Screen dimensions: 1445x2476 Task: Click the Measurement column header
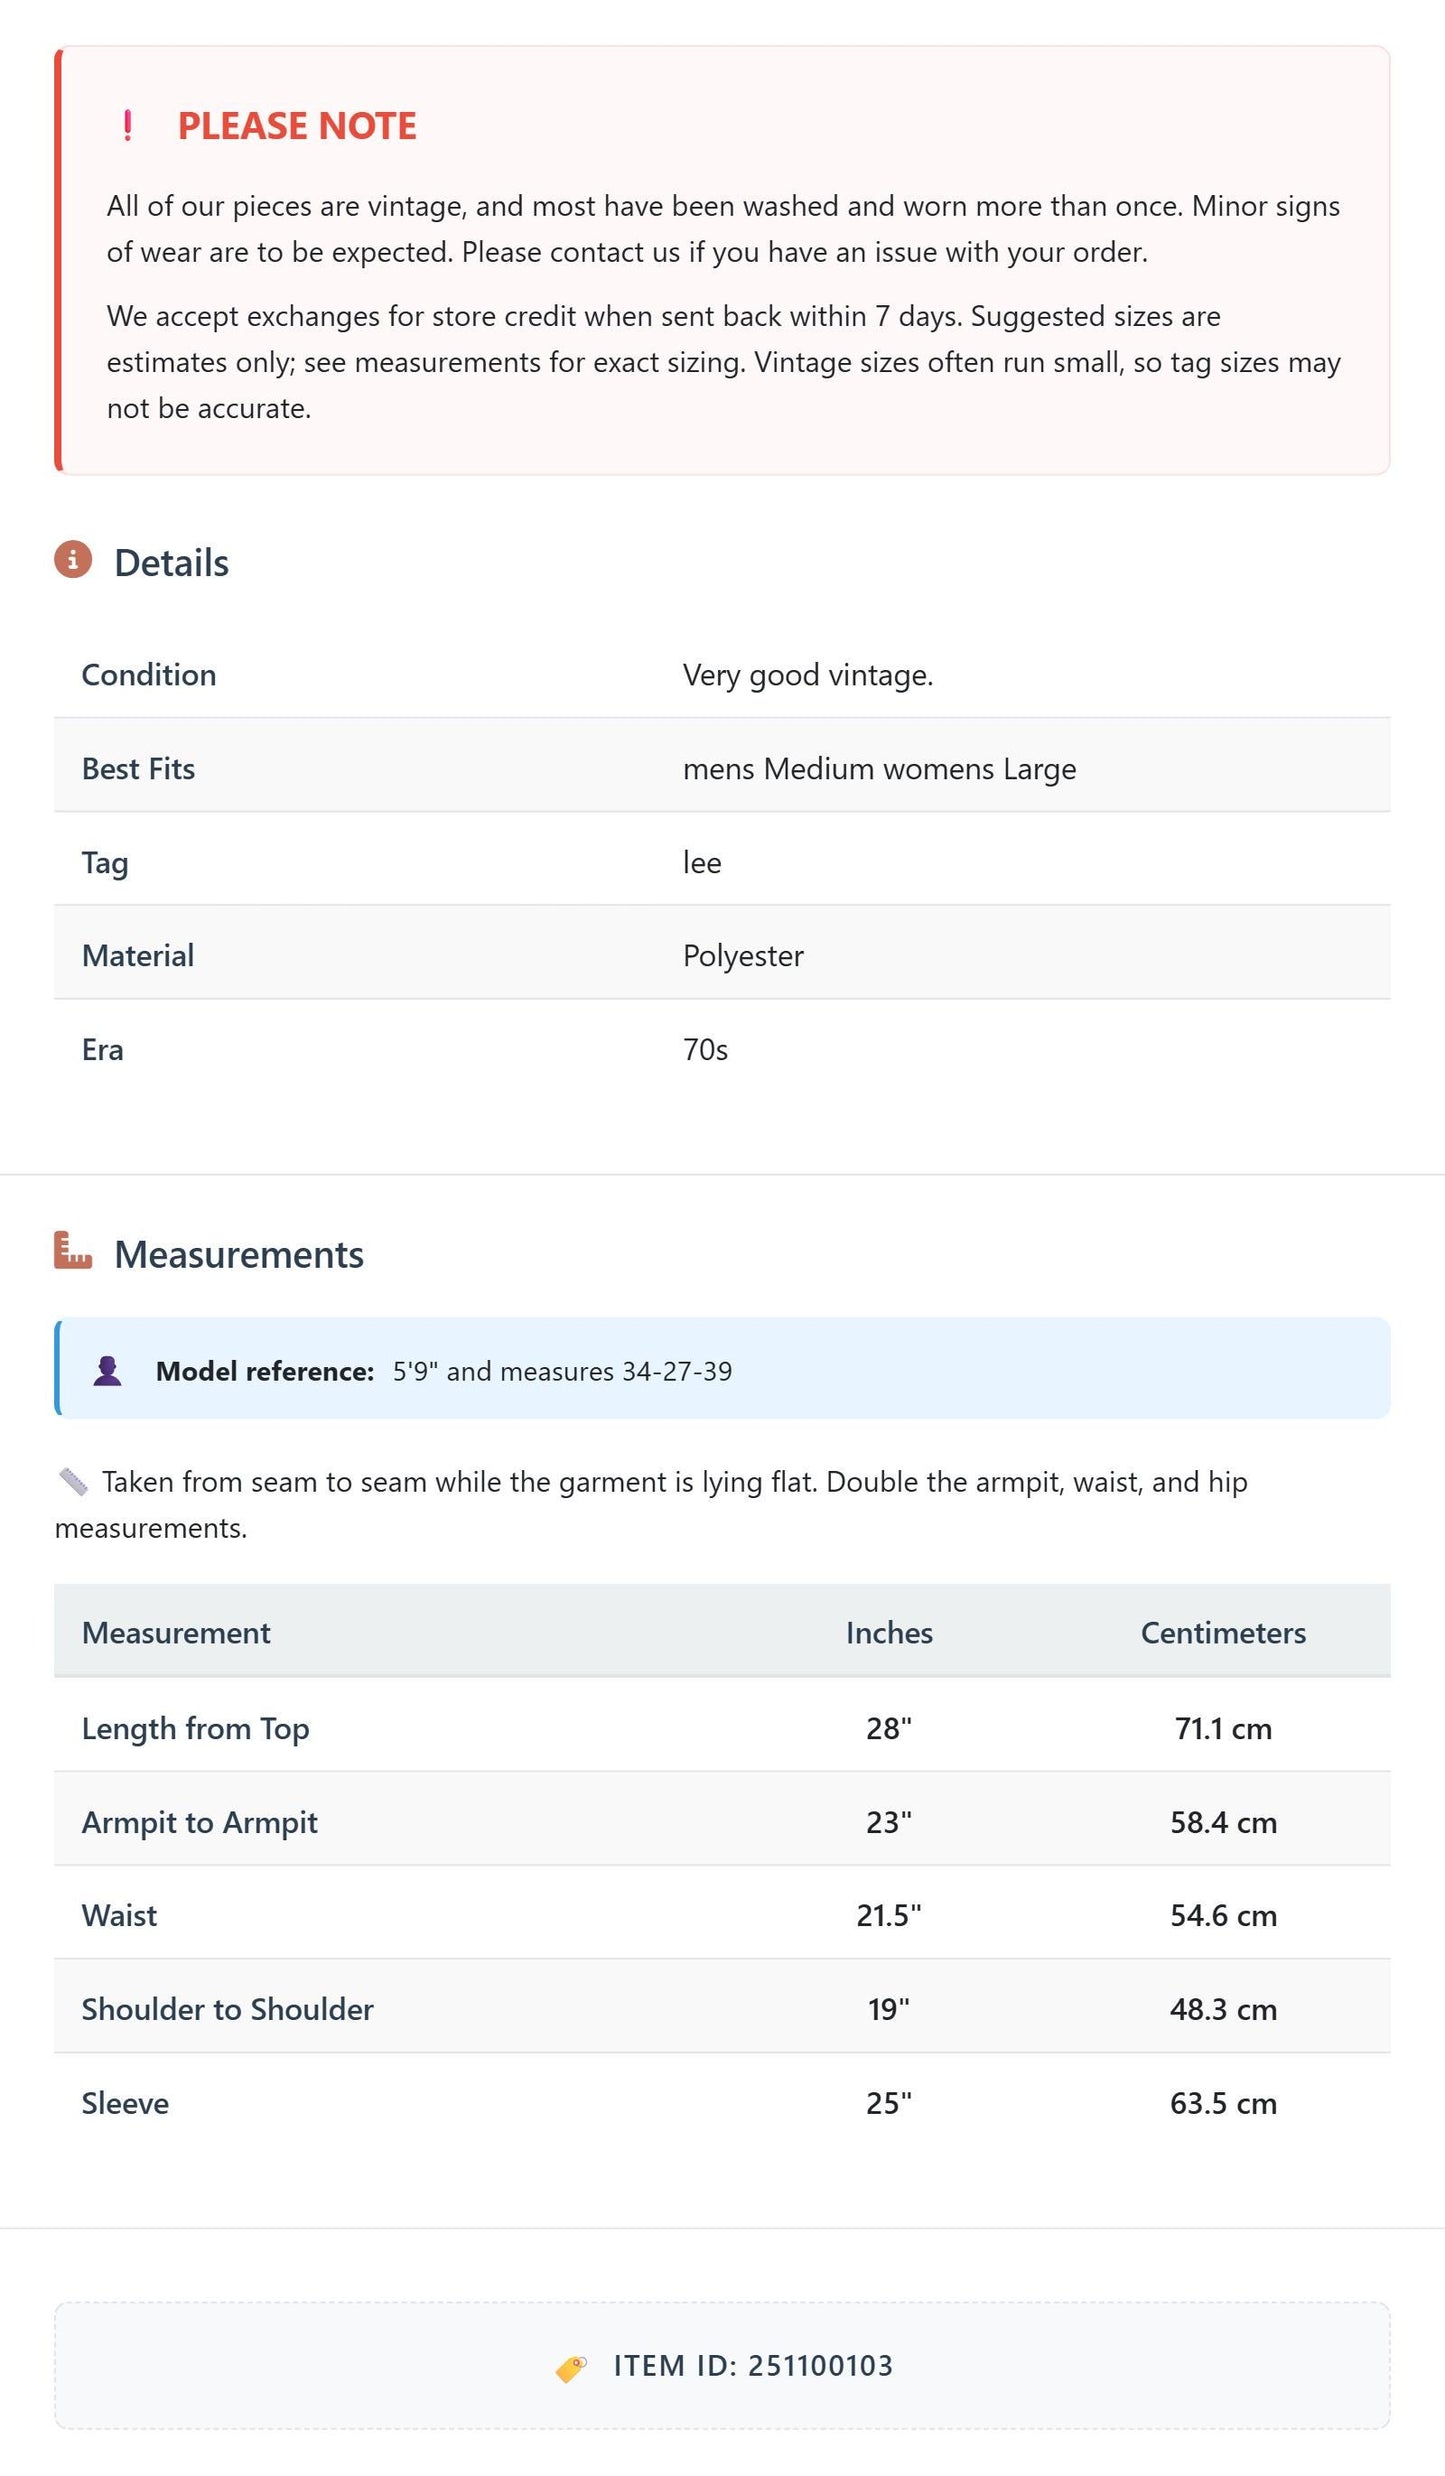click(176, 1632)
